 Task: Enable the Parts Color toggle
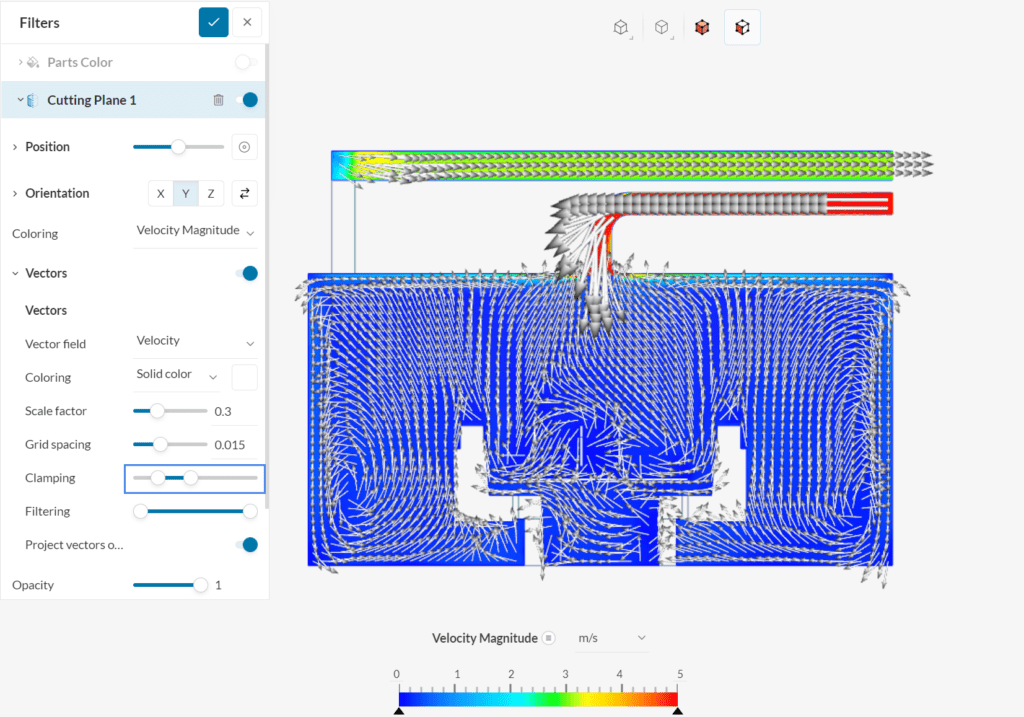pyautogui.click(x=245, y=62)
